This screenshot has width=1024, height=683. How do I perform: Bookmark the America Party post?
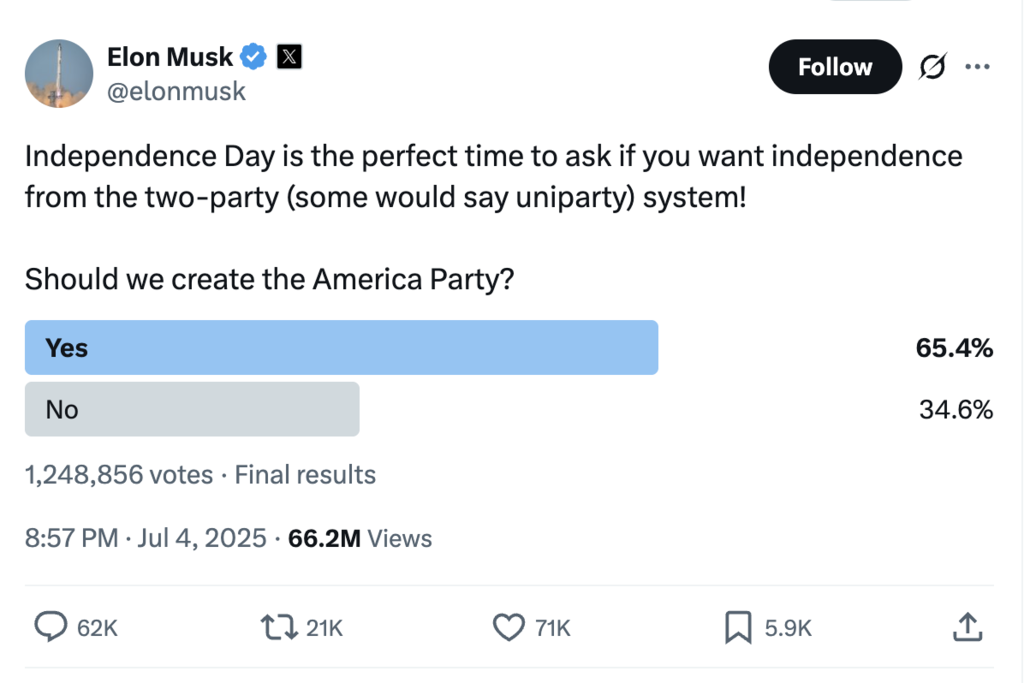click(737, 627)
